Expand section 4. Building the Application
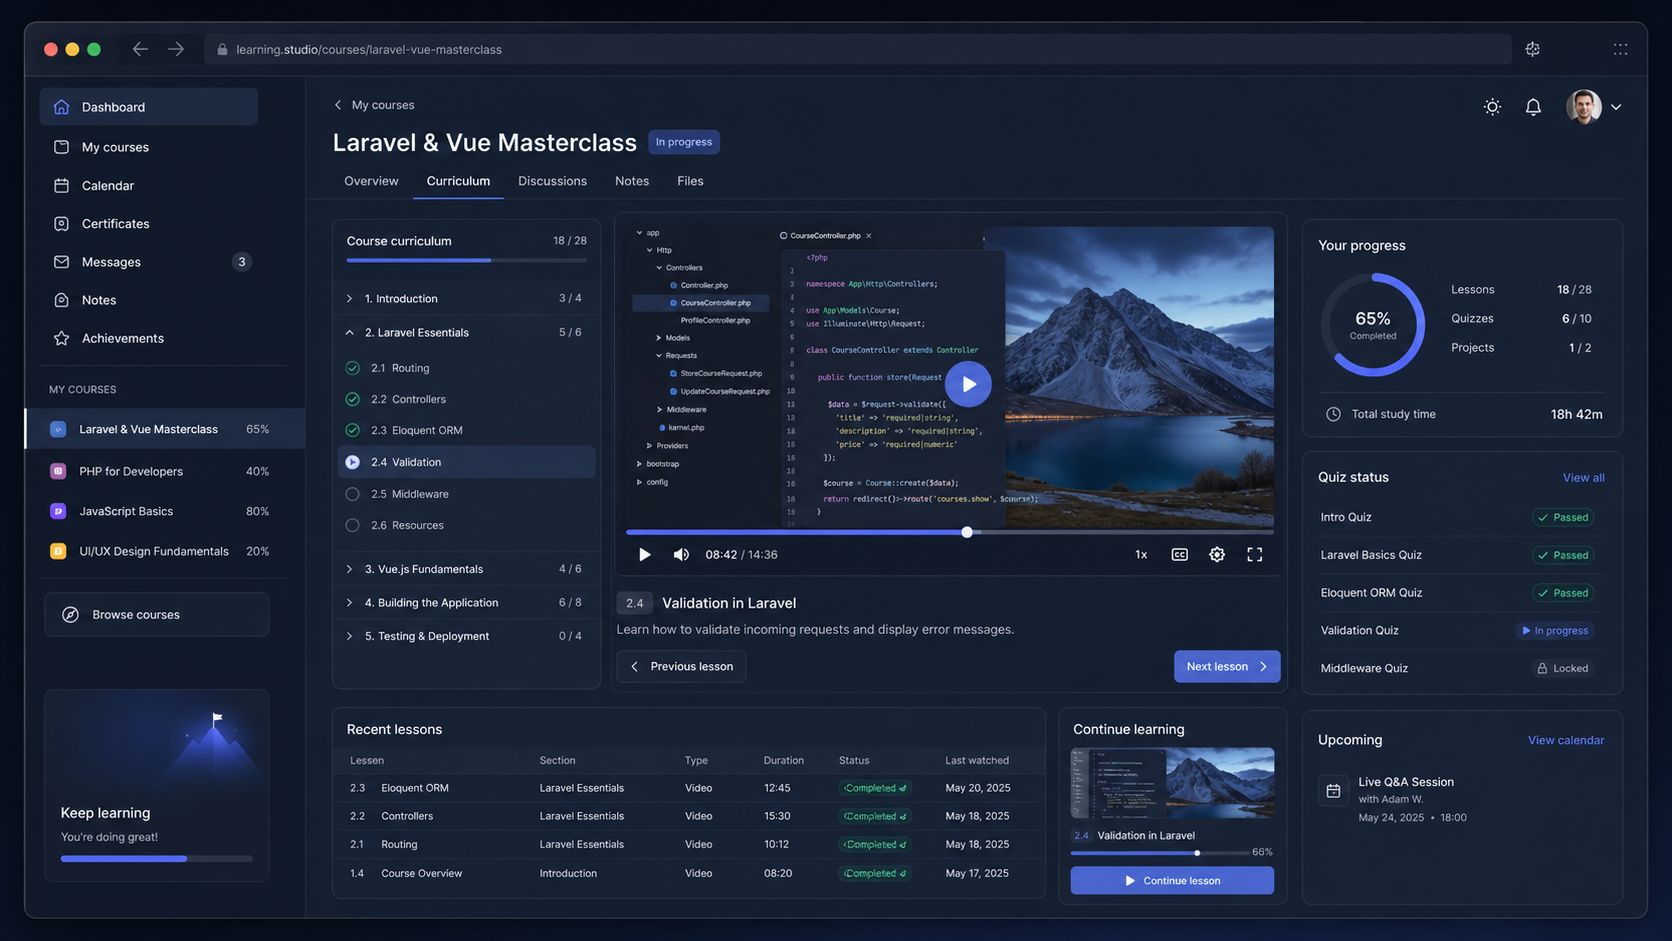This screenshot has height=941, width=1672. [x=349, y=603]
